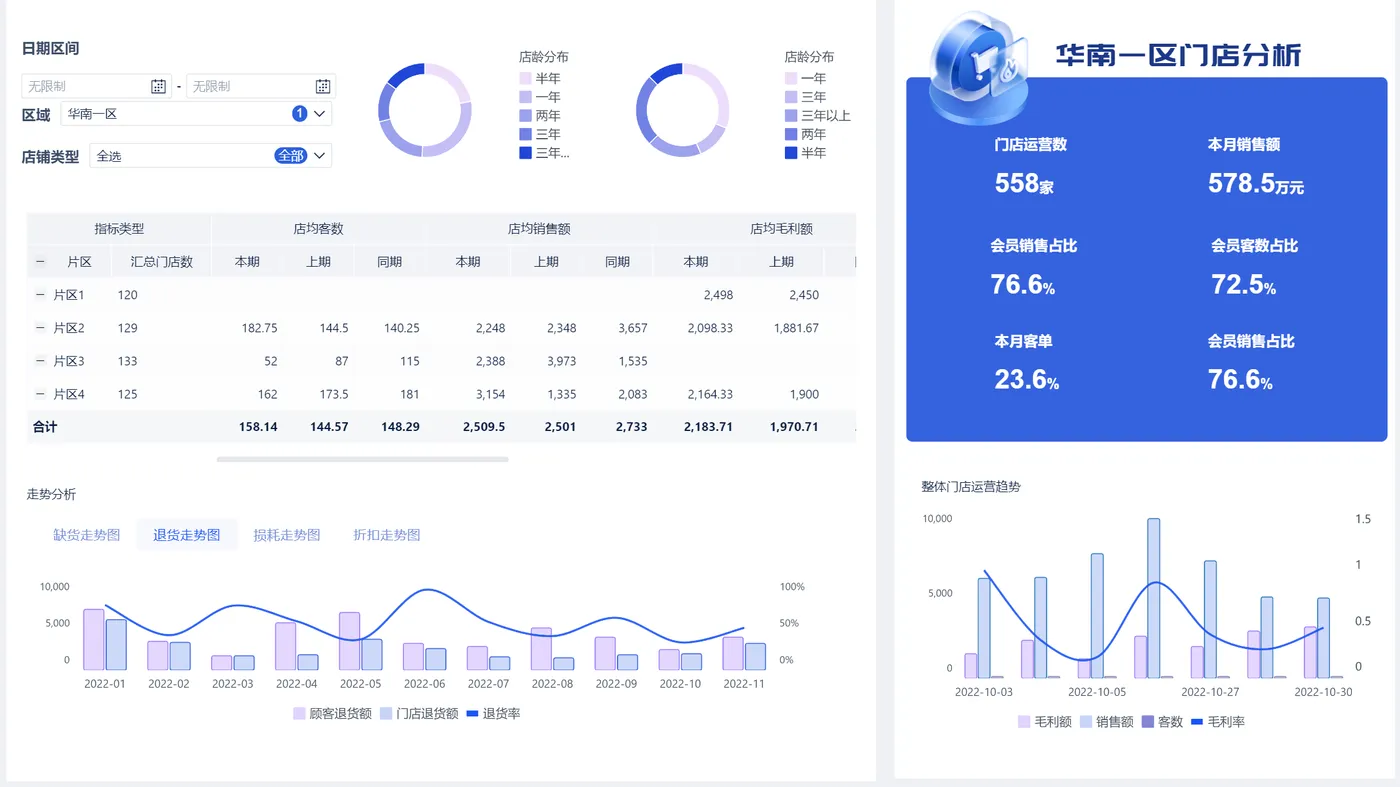This screenshot has width=1400, height=787.
Task: Toggle the 销售额 legend item
Action: click(1105, 722)
